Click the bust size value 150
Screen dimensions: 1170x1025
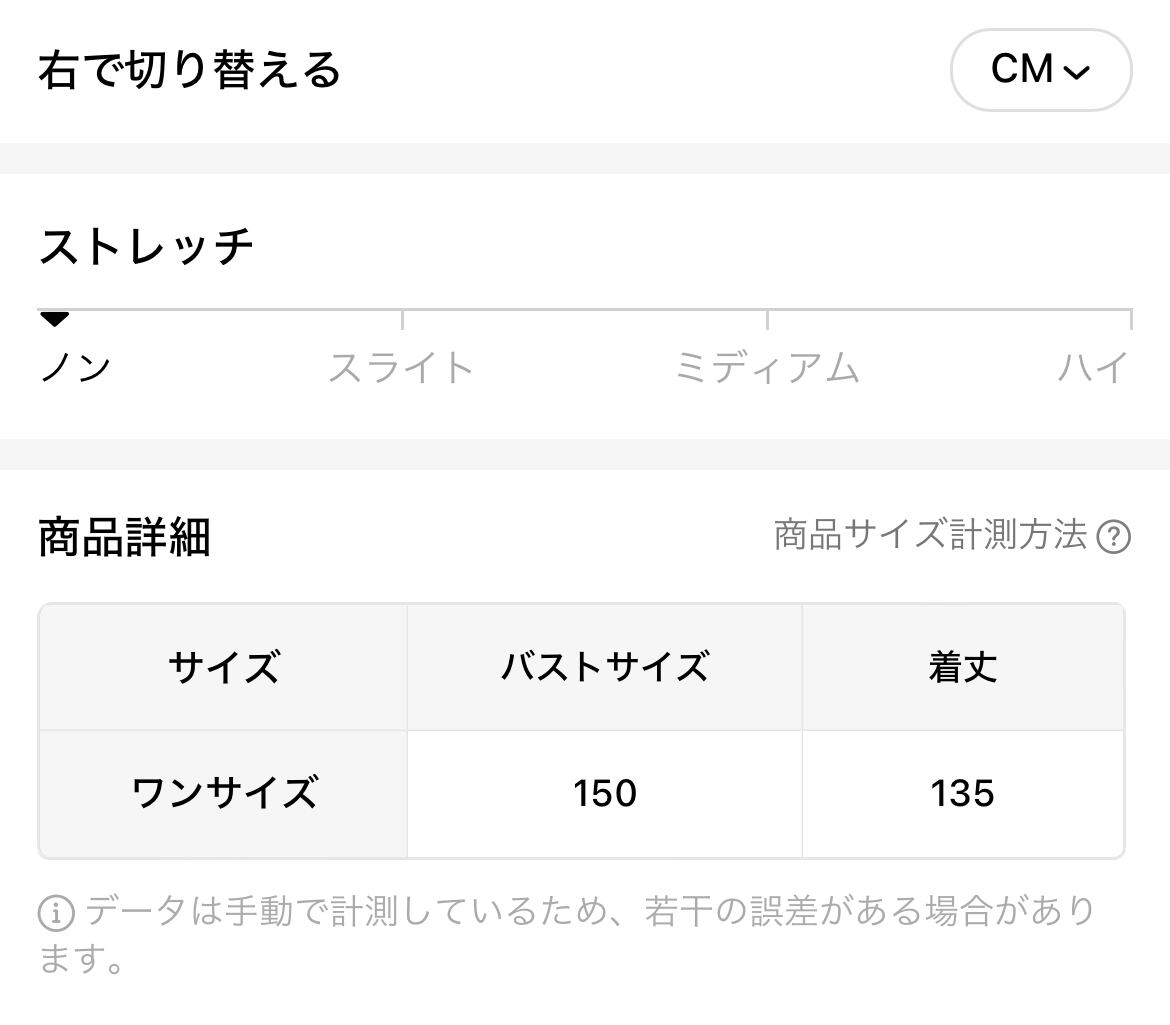tap(604, 794)
